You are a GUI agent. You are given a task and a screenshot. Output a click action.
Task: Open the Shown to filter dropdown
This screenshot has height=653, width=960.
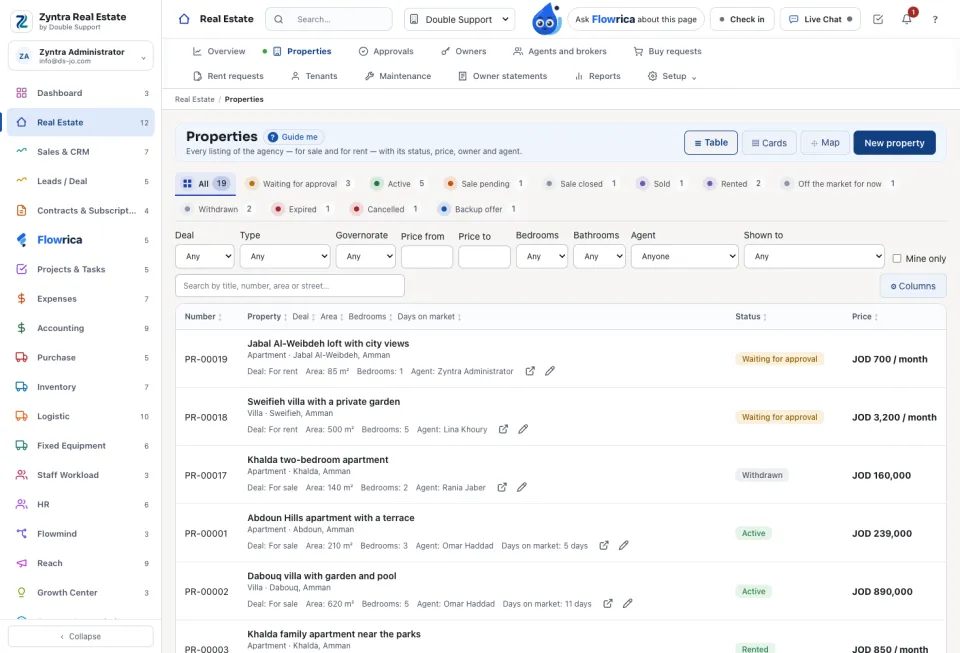(814, 256)
